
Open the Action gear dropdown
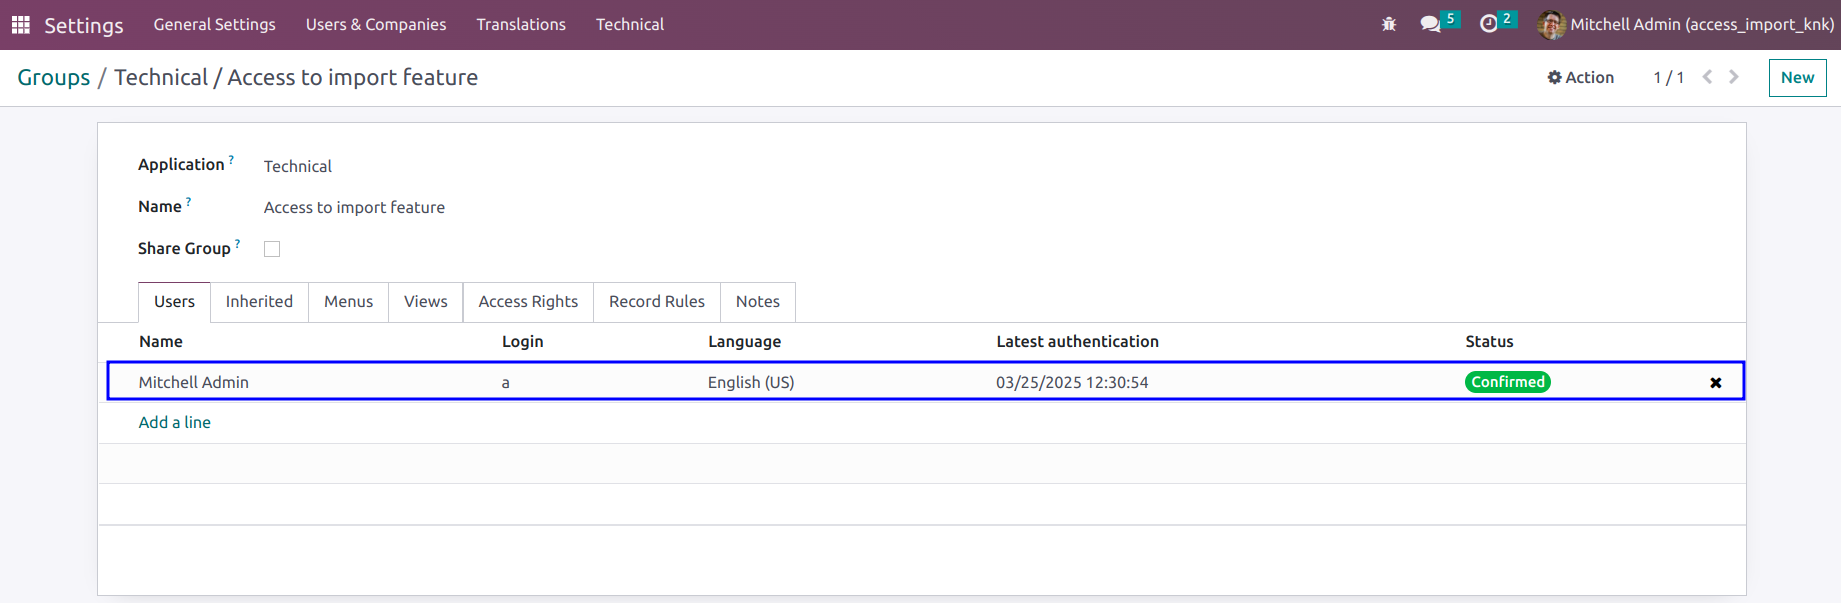[1581, 77]
